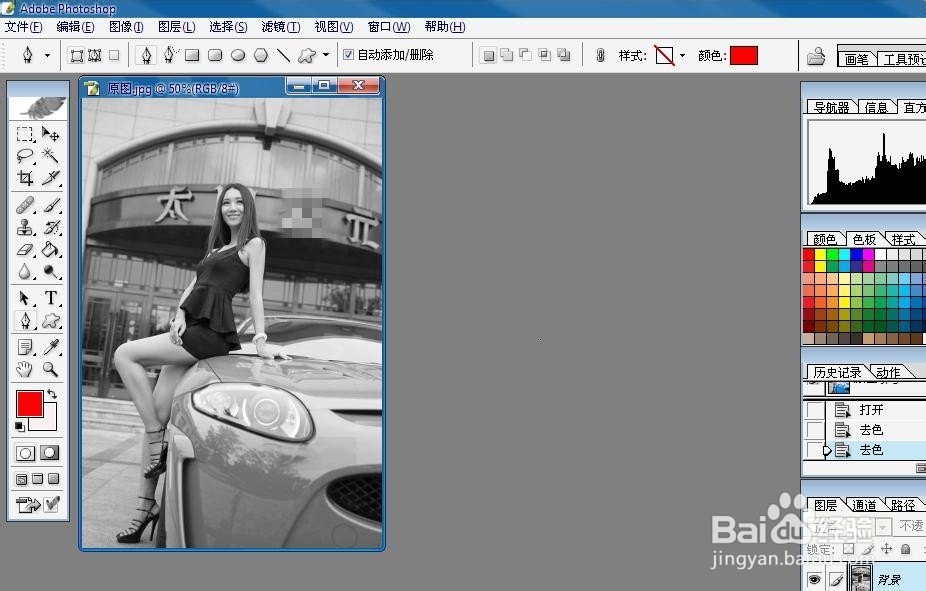Select the Lasso tool

coord(25,156)
